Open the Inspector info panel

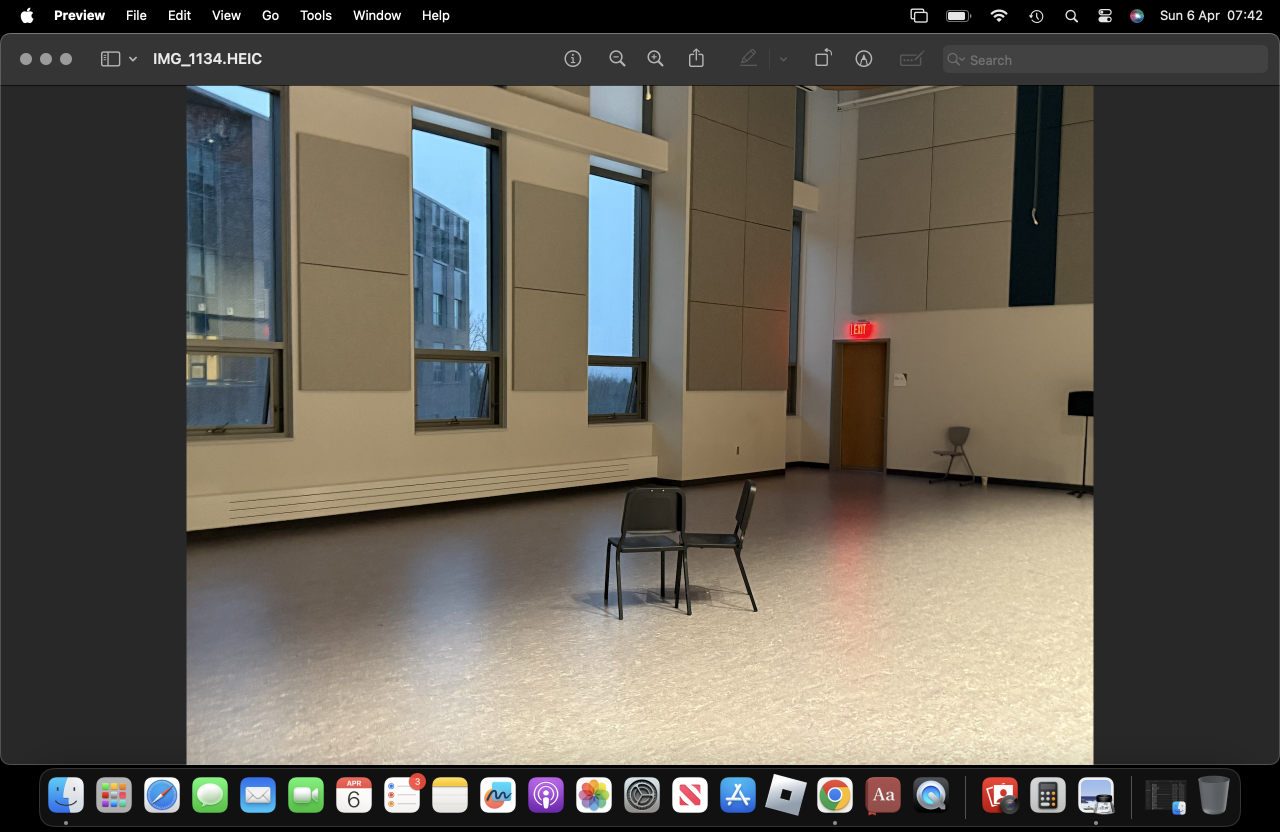(x=573, y=59)
